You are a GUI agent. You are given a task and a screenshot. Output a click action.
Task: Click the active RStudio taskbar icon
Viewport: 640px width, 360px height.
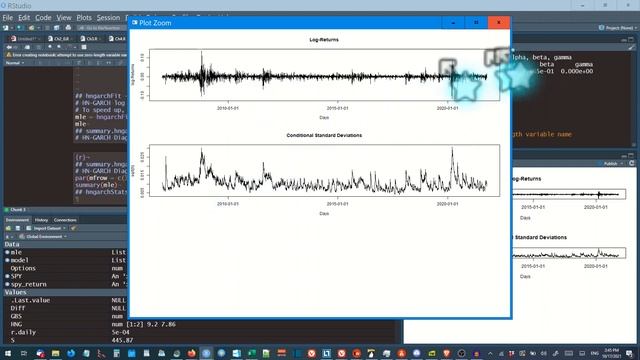click(207, 353)
